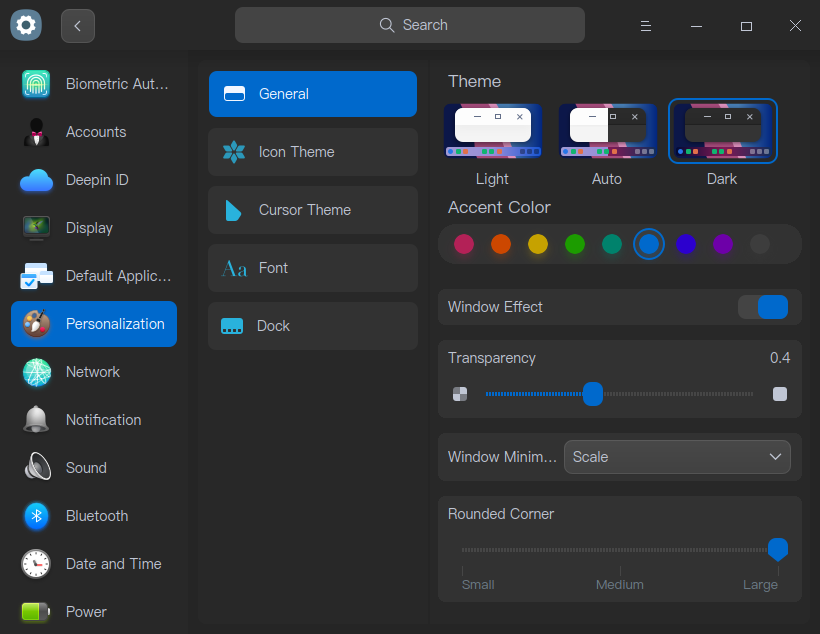The image size is (820, 634).
Task: Open Default Applications settings
Action: (36, 276)
